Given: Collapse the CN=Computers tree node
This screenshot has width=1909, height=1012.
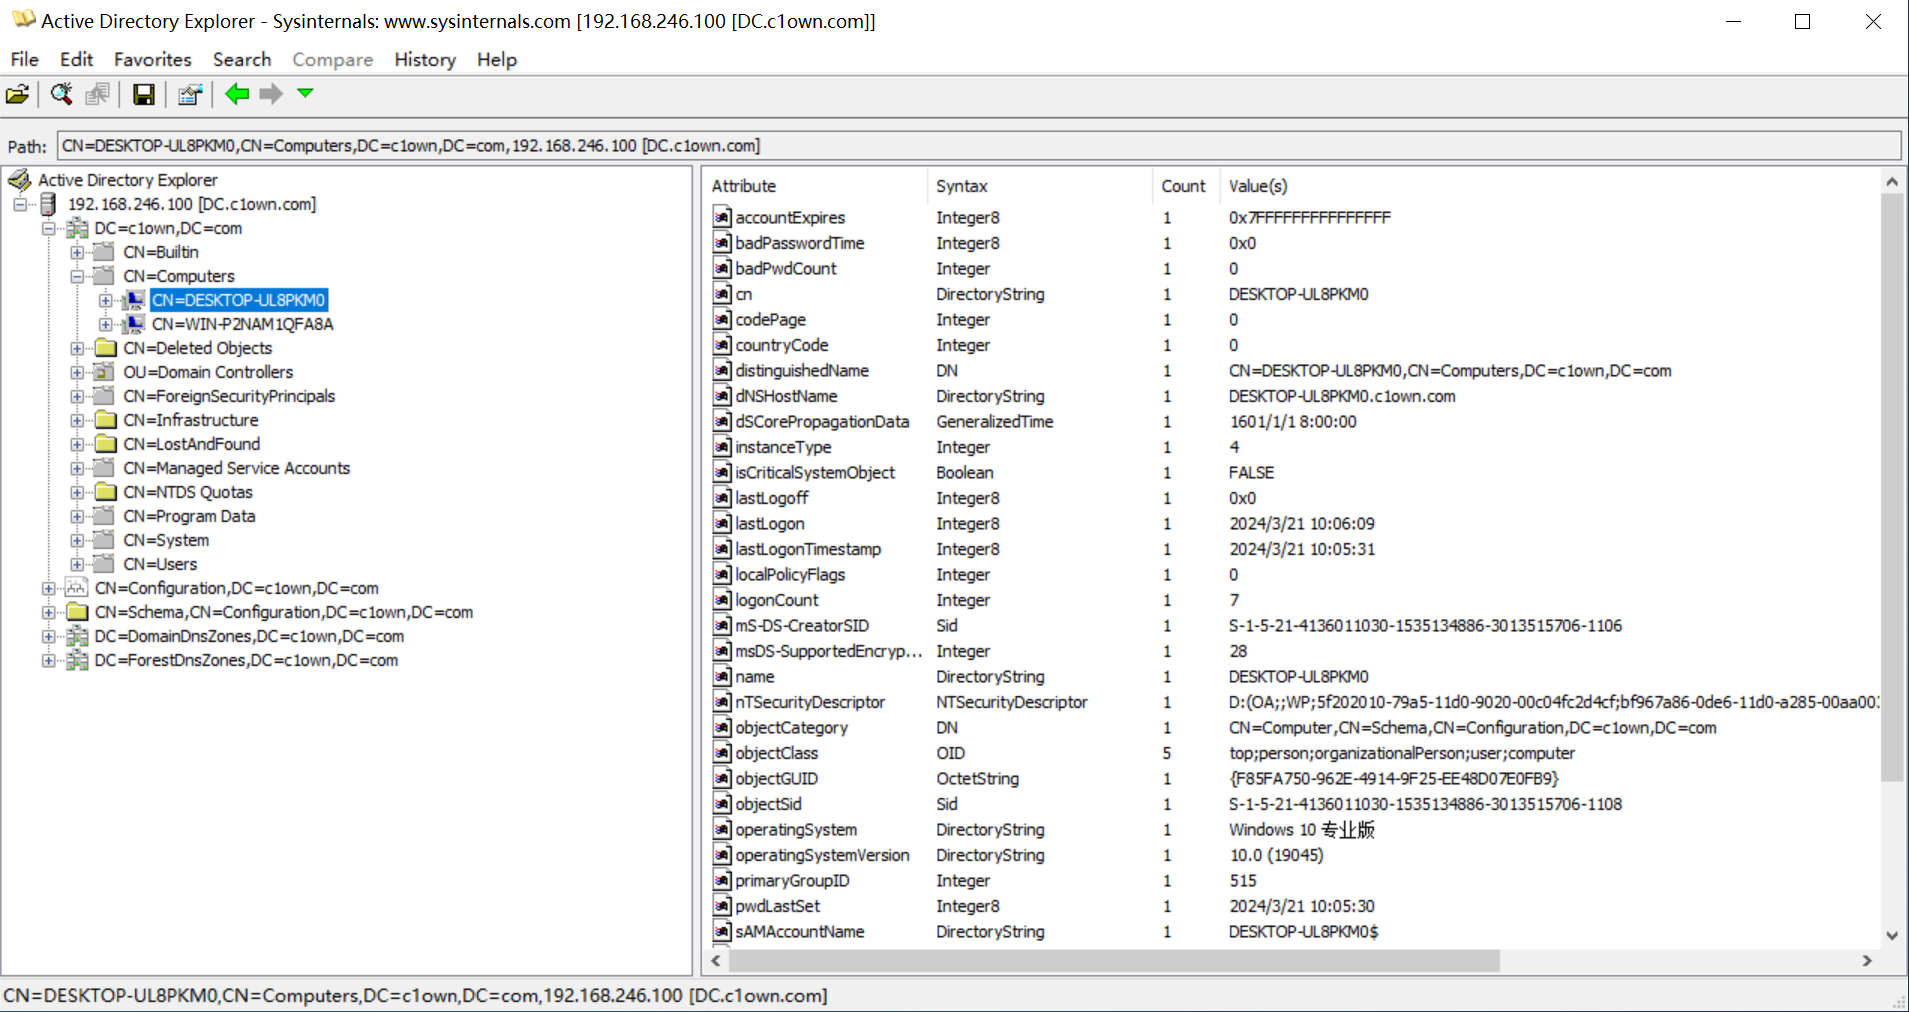Looking at the screenshot, I should 77,276.
